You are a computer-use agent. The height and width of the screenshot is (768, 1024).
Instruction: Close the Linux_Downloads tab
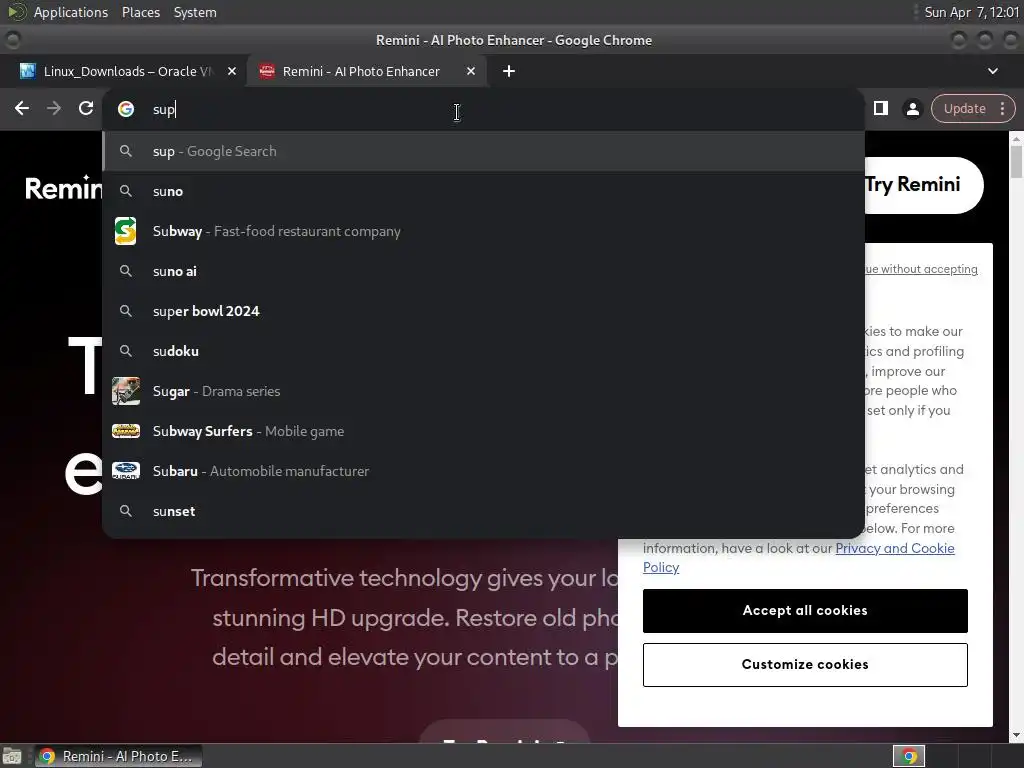point(232,71)
